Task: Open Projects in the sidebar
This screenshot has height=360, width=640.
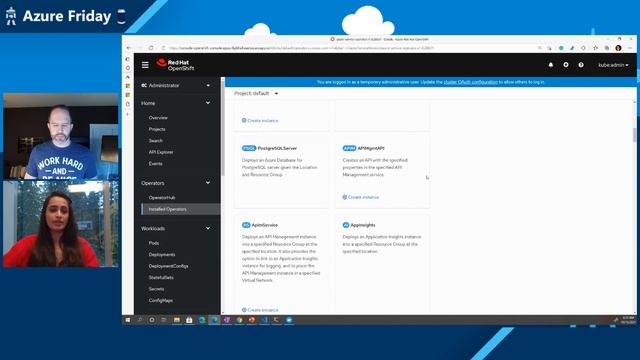Action: 157,129
